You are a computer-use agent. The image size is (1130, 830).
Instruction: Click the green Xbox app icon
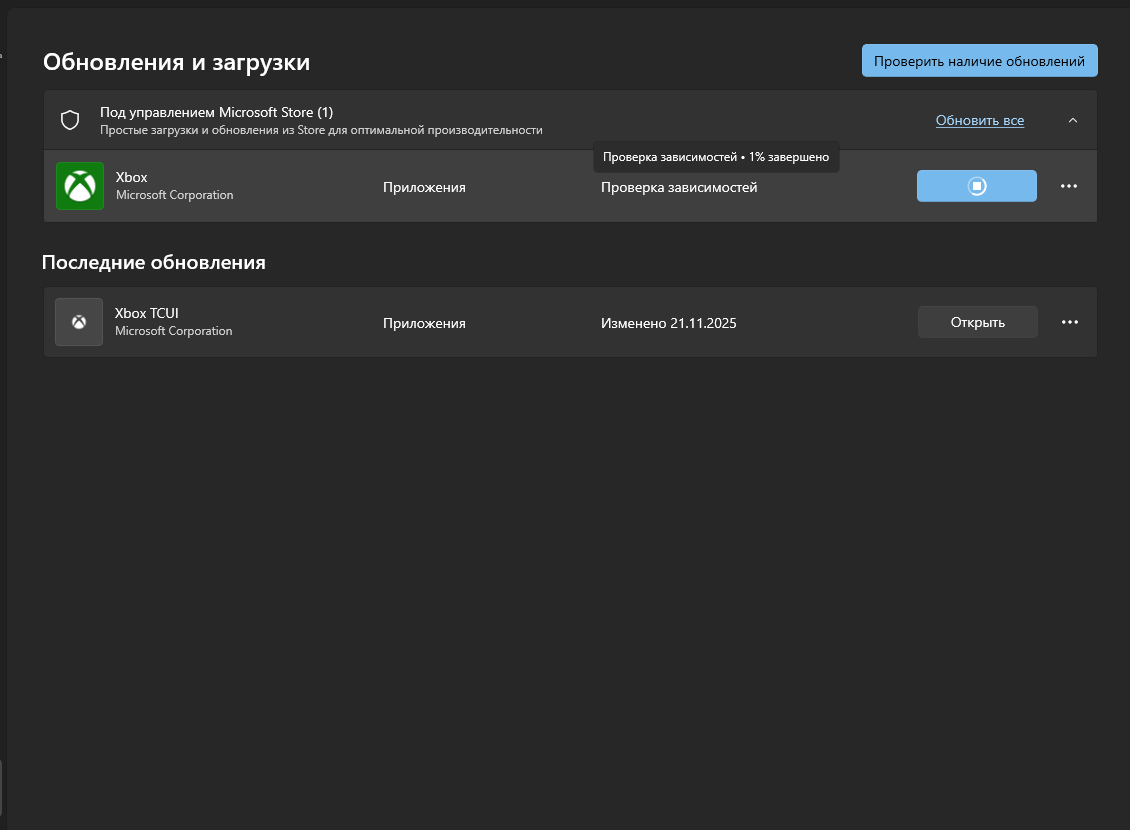pos(80,186)
